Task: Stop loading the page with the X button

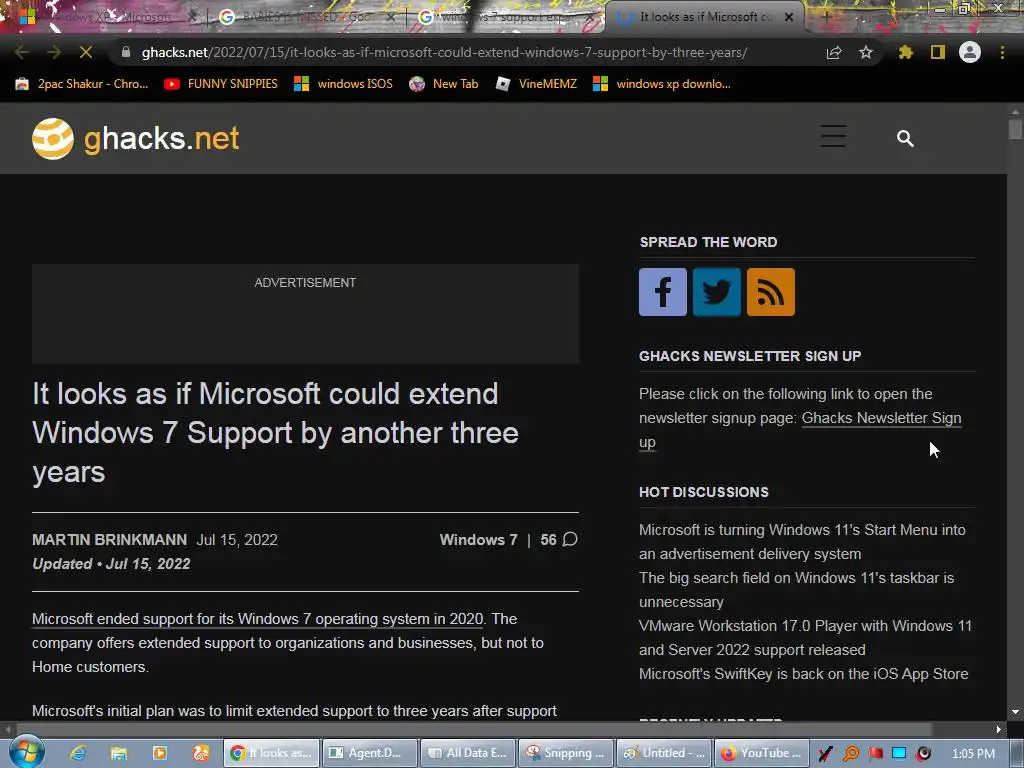Action: (x=86, y=52)
